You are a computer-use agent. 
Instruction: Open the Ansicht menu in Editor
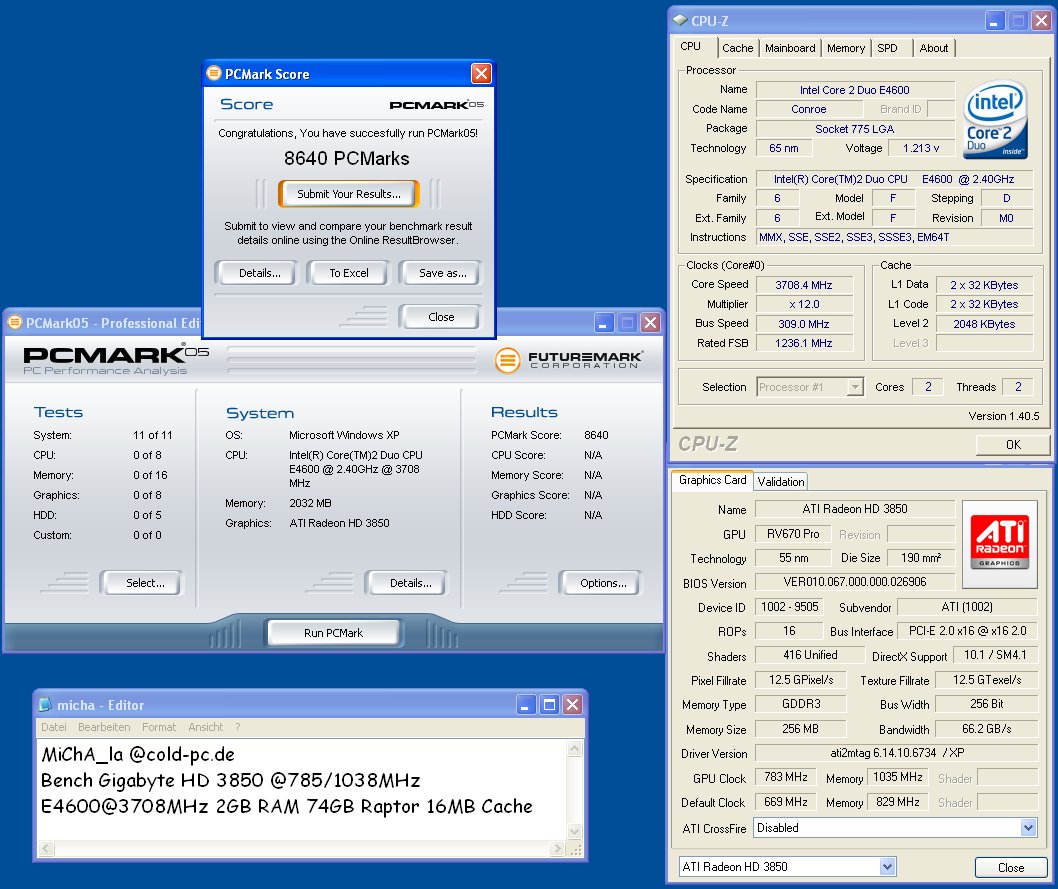pyautogui.click(x=206, y=727)
